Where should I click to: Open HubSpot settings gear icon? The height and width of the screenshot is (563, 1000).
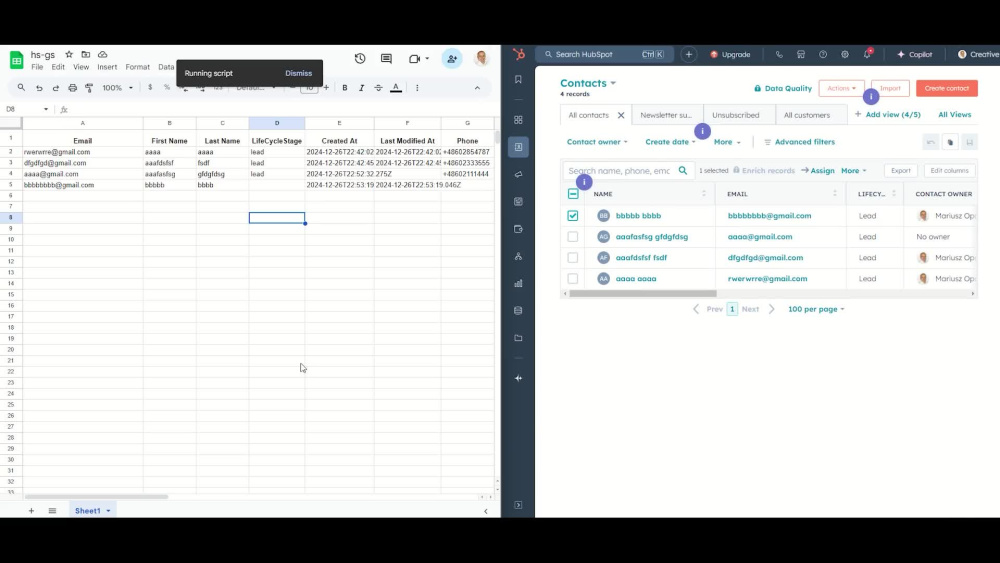point(845,55)
